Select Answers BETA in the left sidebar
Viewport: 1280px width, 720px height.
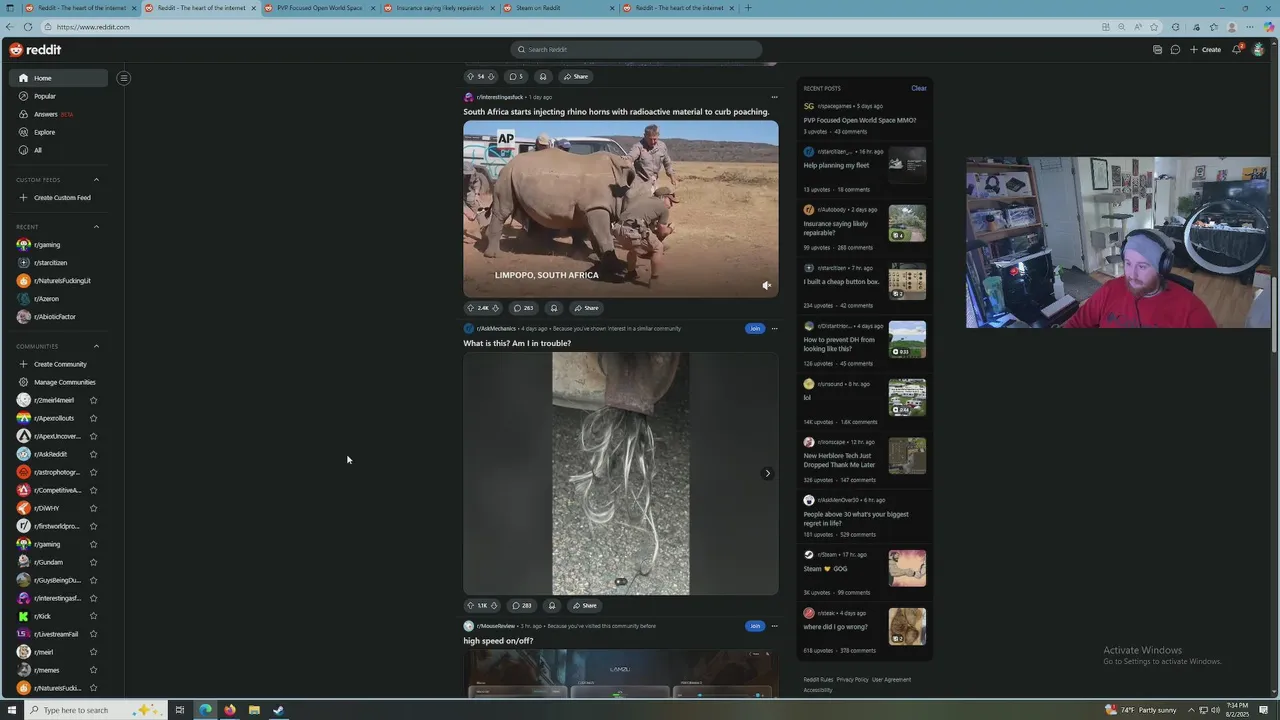pos(59,114)
